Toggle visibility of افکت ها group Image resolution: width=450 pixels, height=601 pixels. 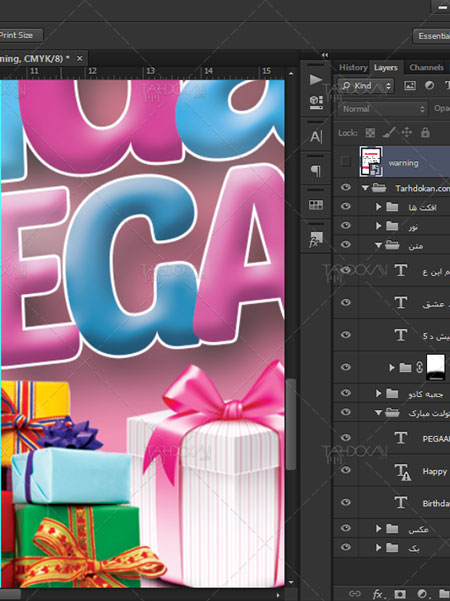345,206
